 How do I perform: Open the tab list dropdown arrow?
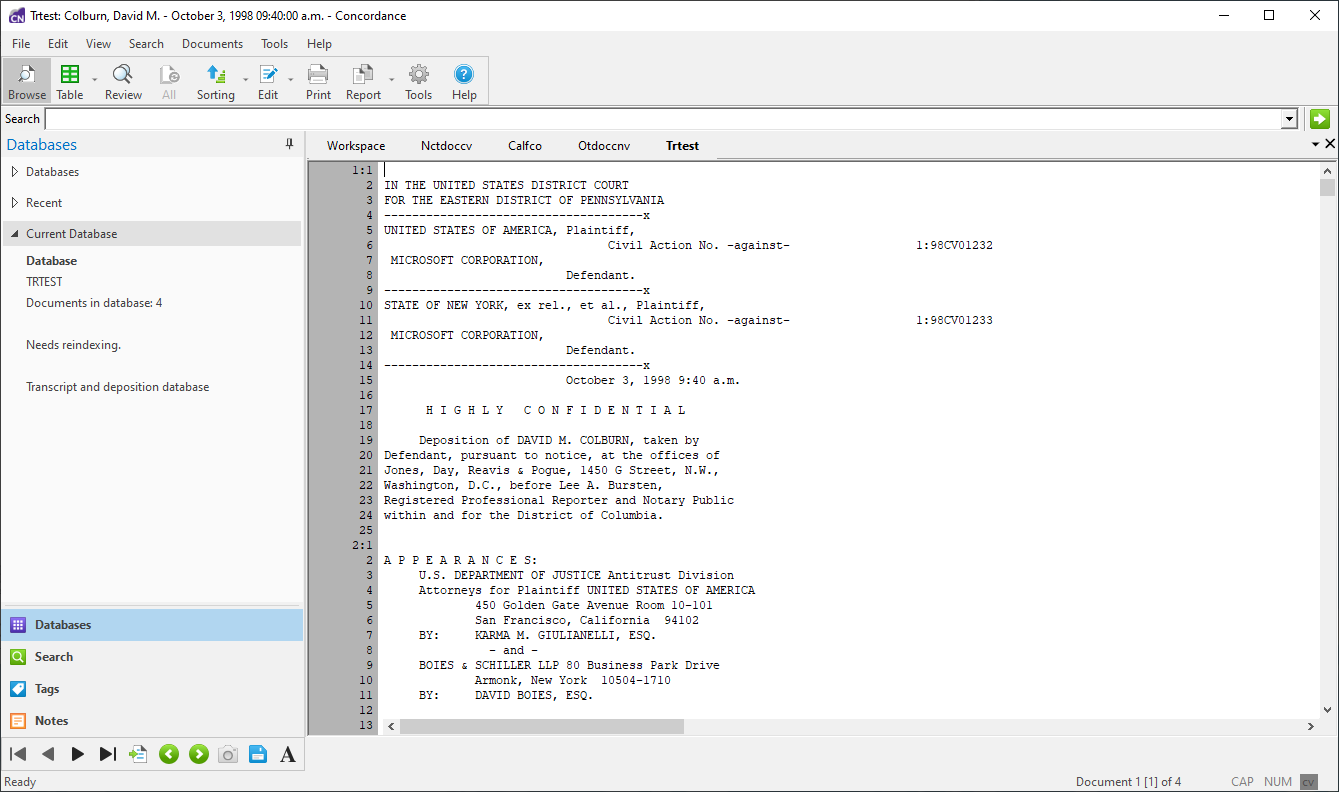1316,145
